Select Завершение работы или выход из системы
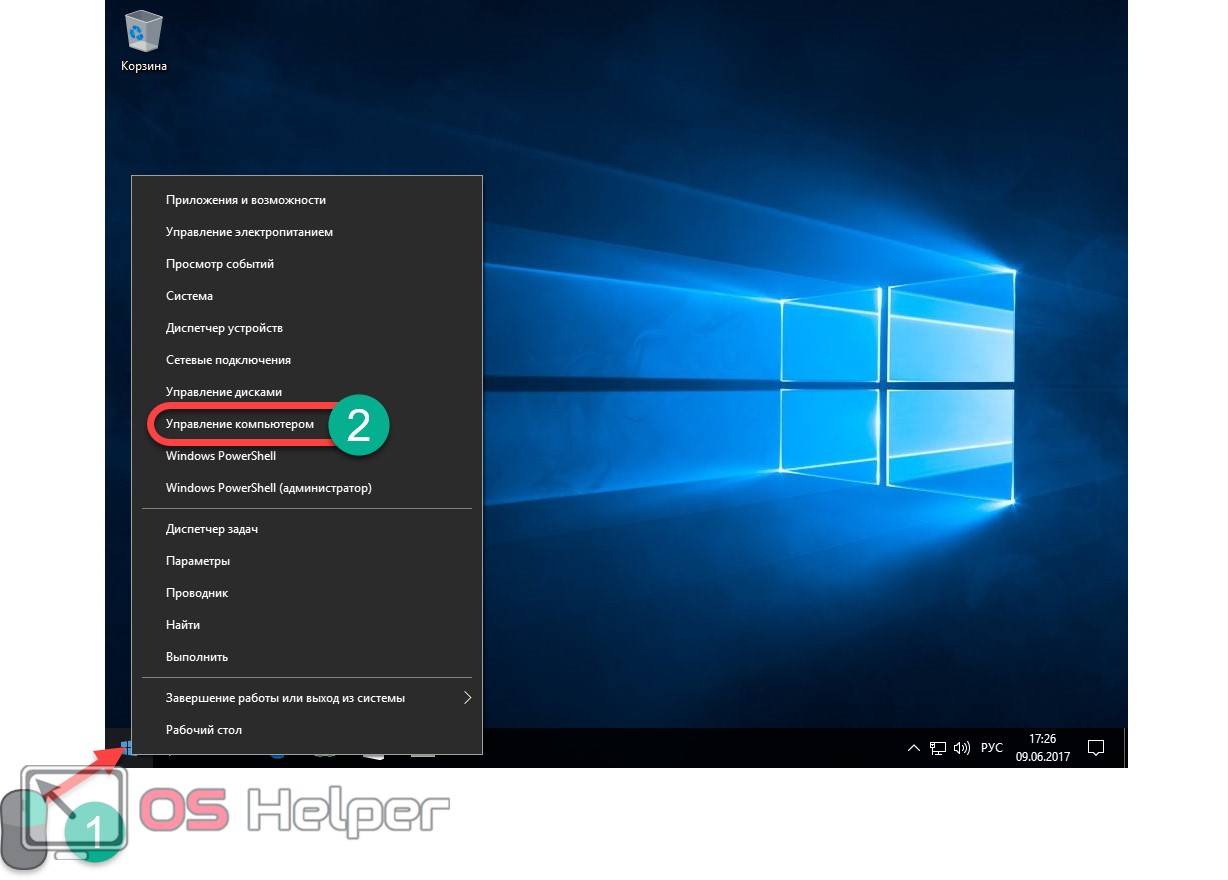1228x880 pixels. pyautogui.click(x=308, y=698)
